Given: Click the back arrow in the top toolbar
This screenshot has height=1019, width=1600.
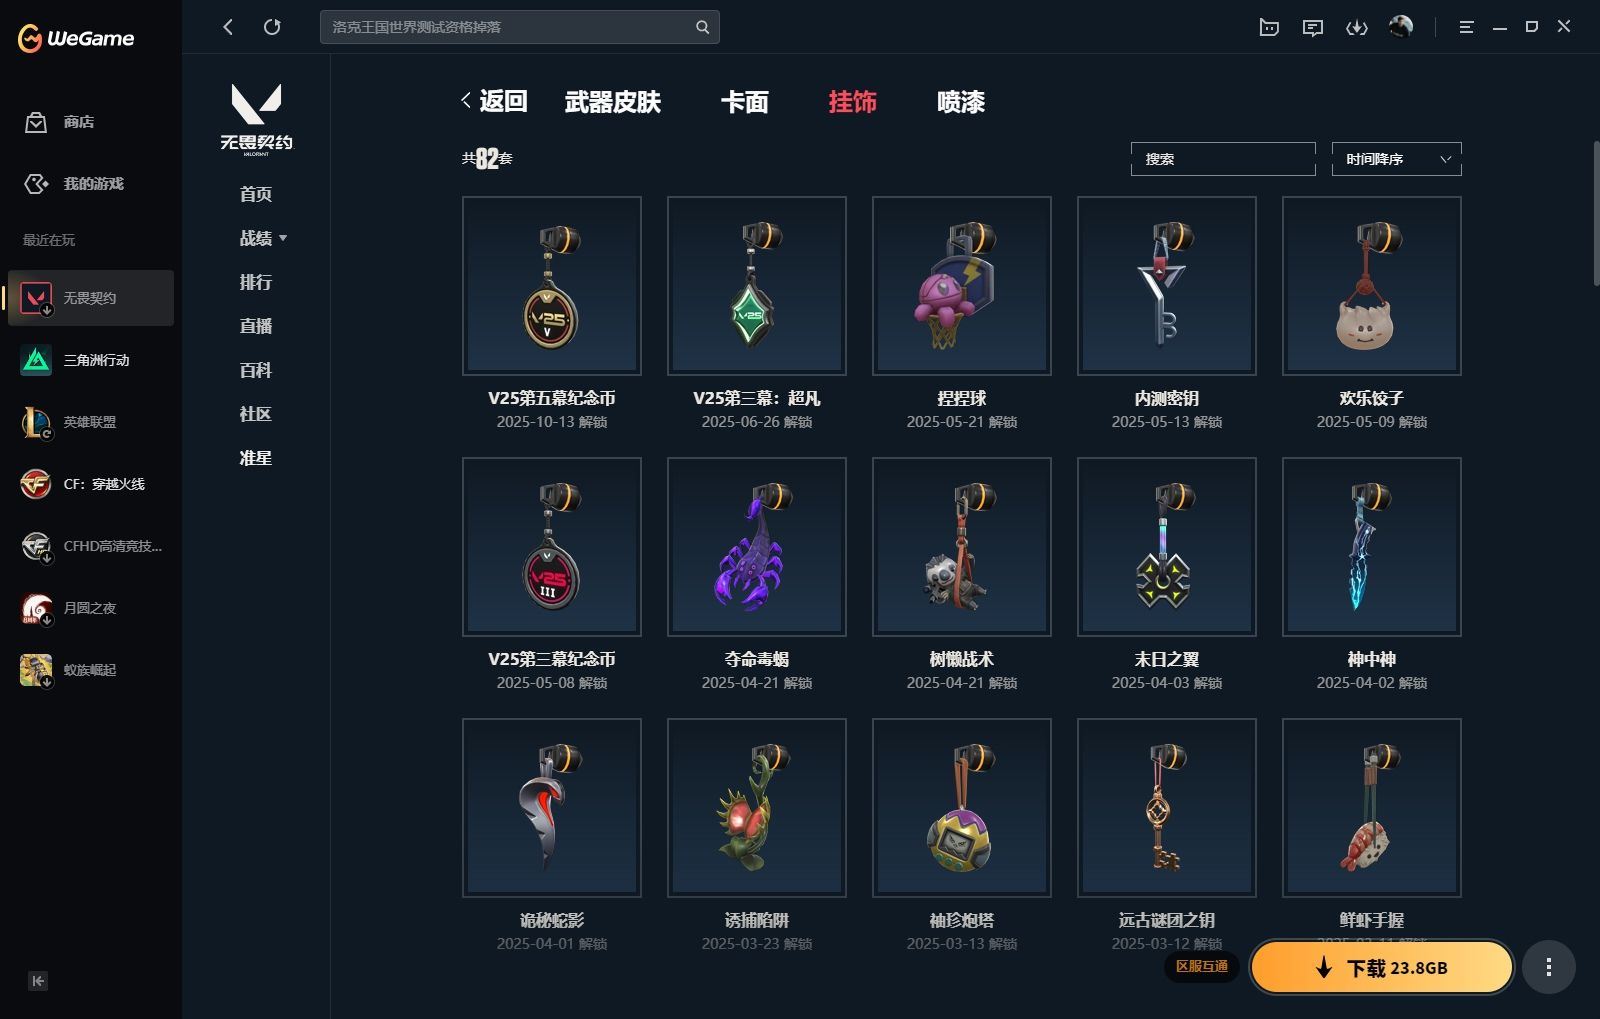Looking at the screenshot, I should [228, 27].
